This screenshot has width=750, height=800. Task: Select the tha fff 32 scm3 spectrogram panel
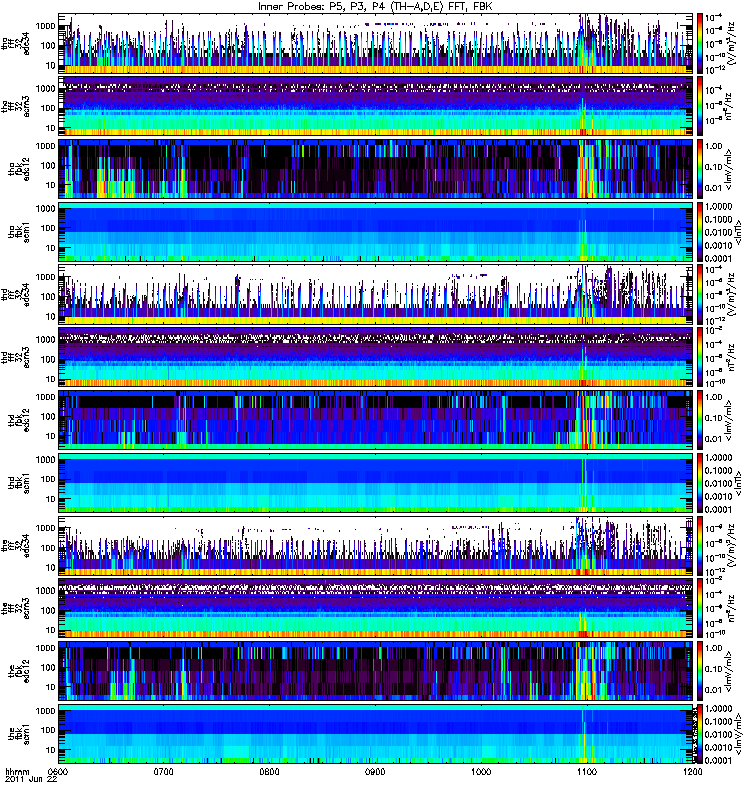[x=376, y=106]
